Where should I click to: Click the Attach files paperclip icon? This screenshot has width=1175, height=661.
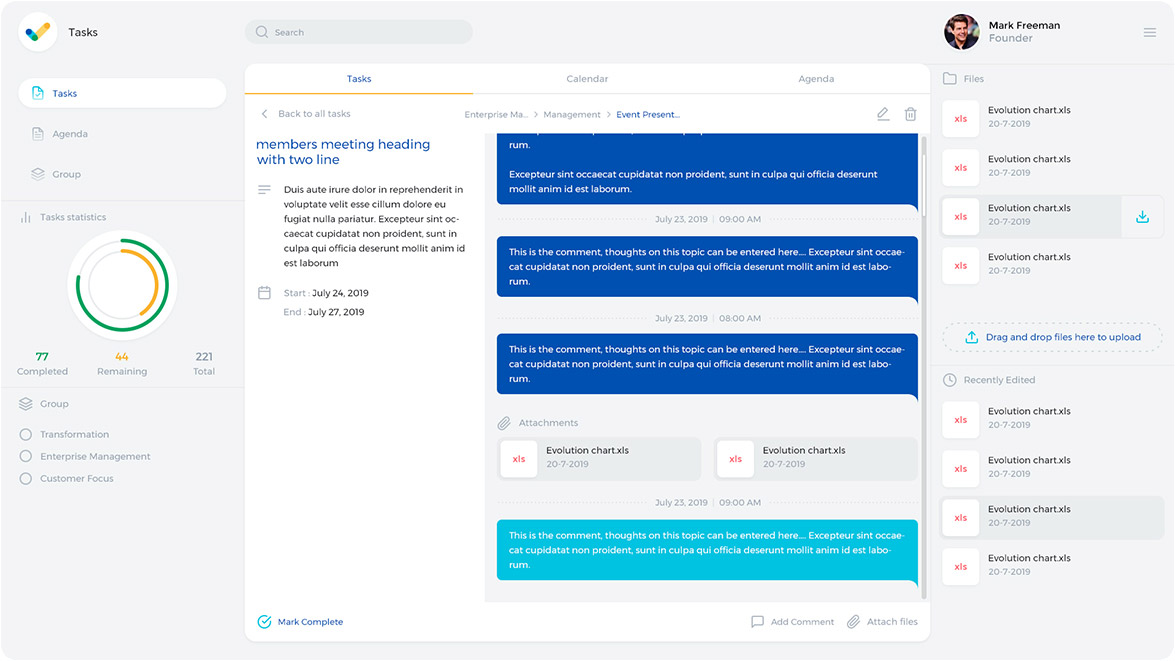pos(852,621)
